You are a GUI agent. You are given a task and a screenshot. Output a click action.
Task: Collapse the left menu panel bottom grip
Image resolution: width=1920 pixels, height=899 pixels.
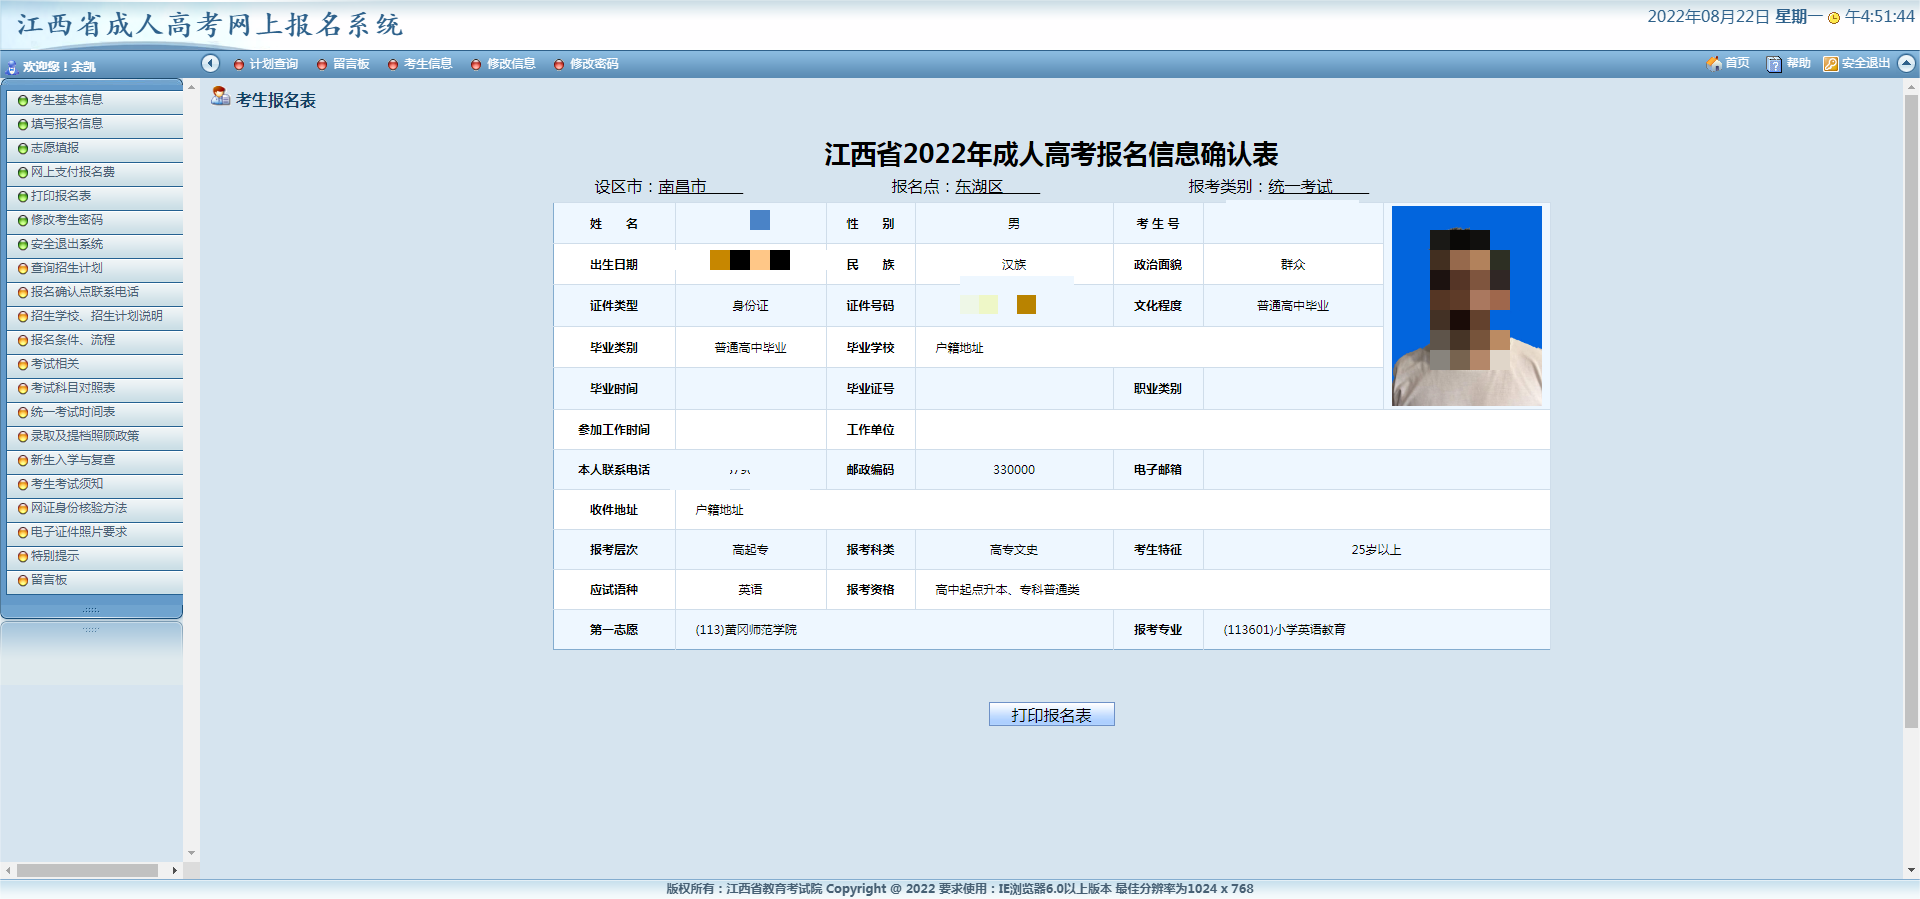[91, 610]
